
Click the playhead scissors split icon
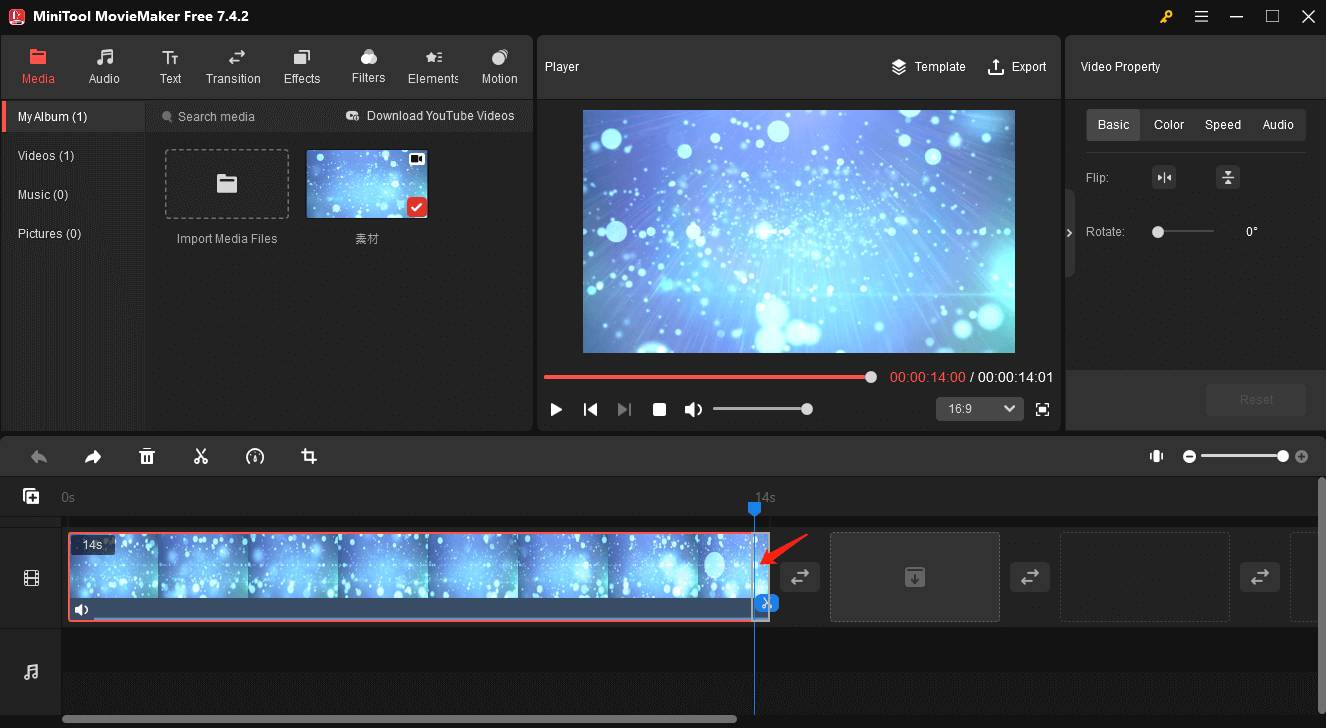[x=768, y=603]
